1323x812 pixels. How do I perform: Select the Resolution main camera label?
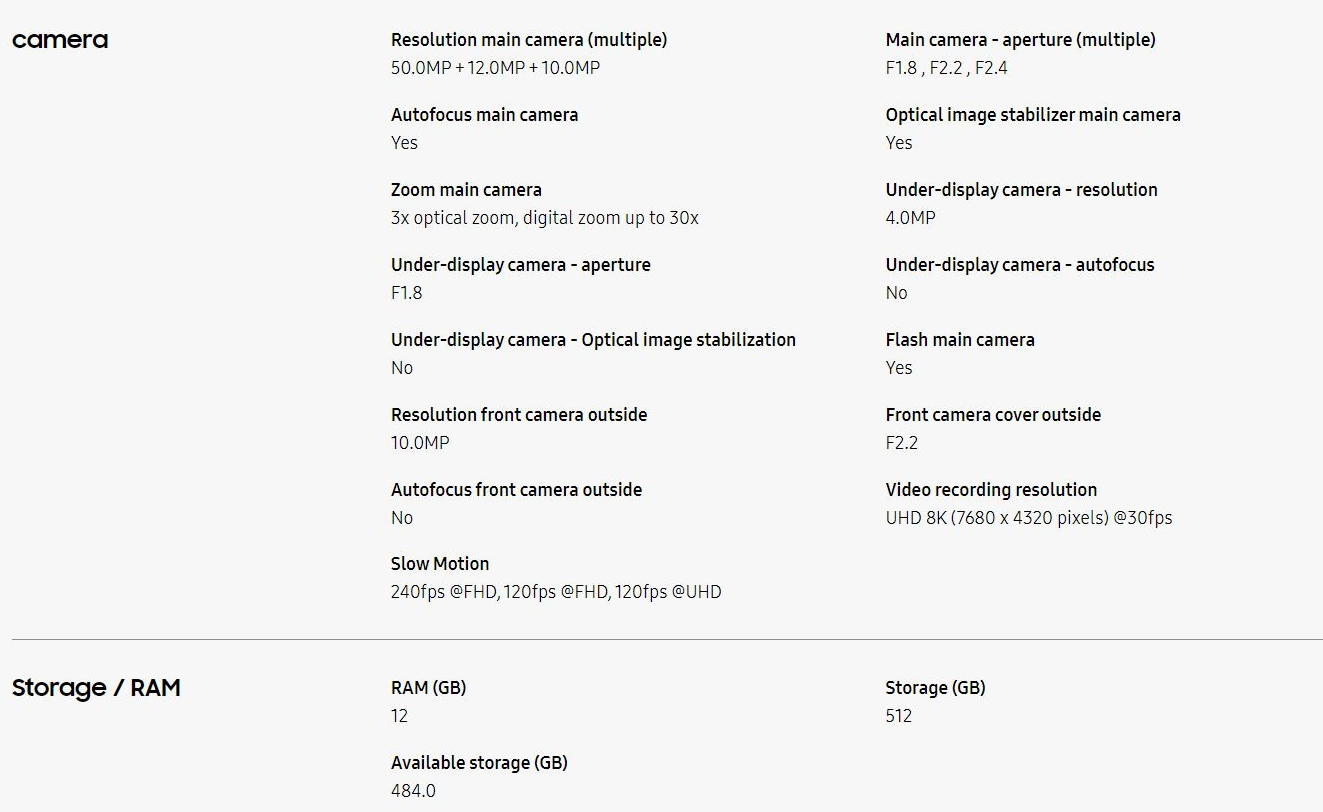tap(529, 40)
